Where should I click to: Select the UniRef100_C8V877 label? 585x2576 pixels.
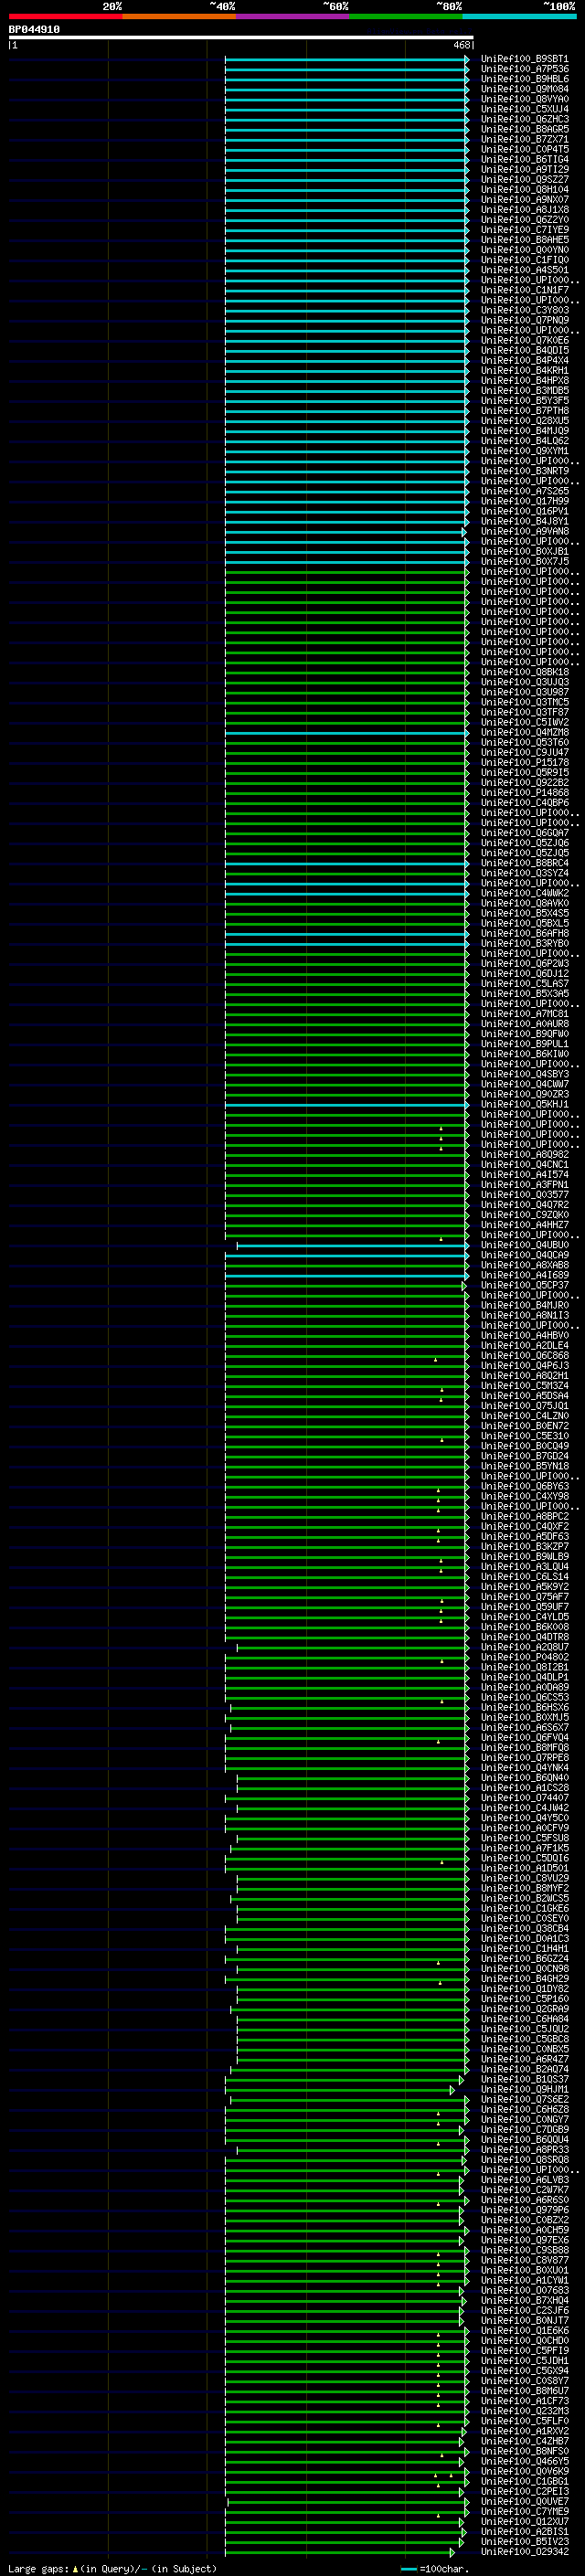coord(524,2260)
